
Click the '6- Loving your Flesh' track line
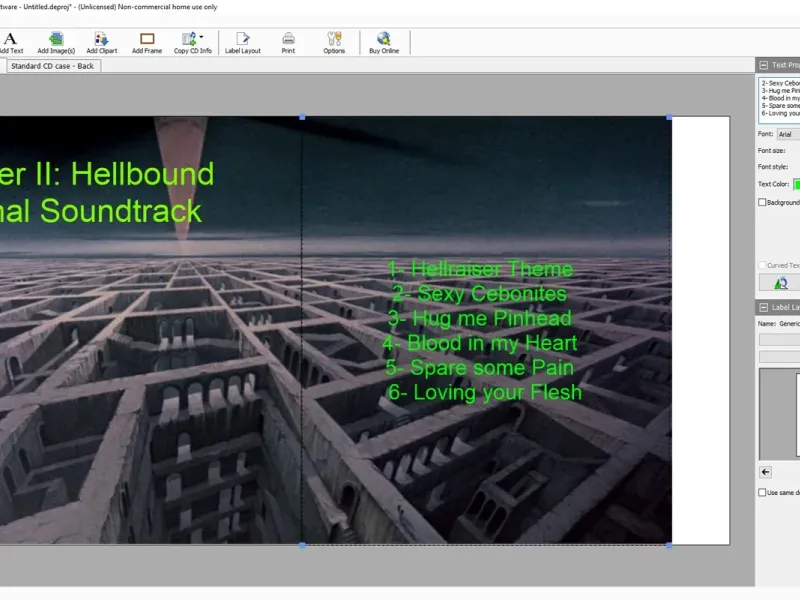pyautogui.click(x=485, y=392)
